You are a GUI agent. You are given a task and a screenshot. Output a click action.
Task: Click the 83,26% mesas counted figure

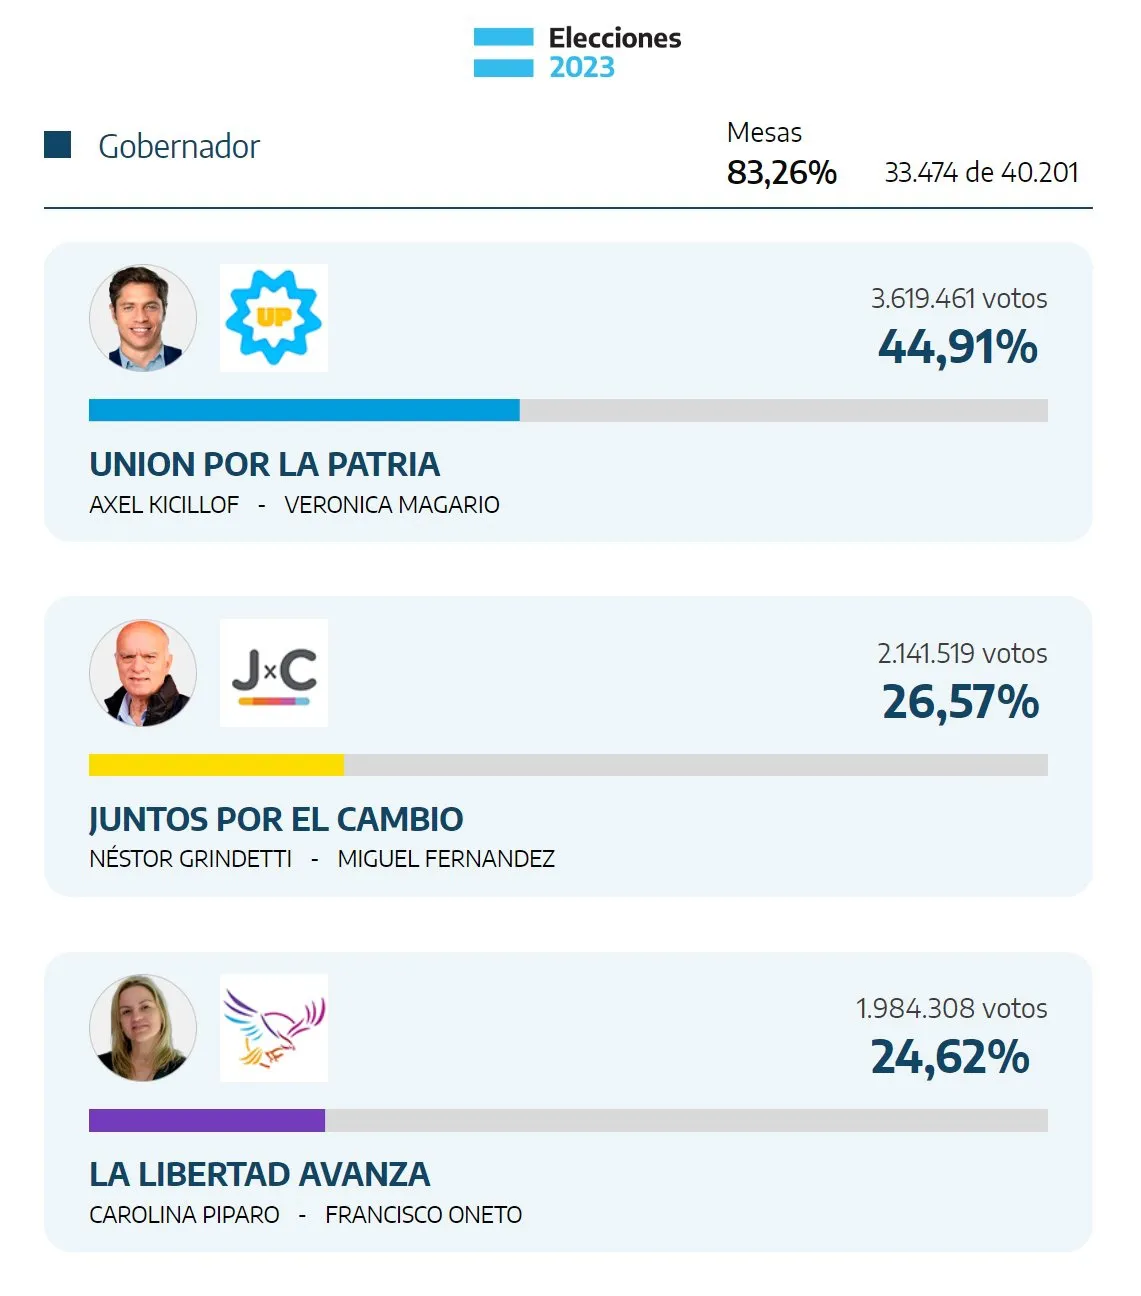tap(782, 173)
